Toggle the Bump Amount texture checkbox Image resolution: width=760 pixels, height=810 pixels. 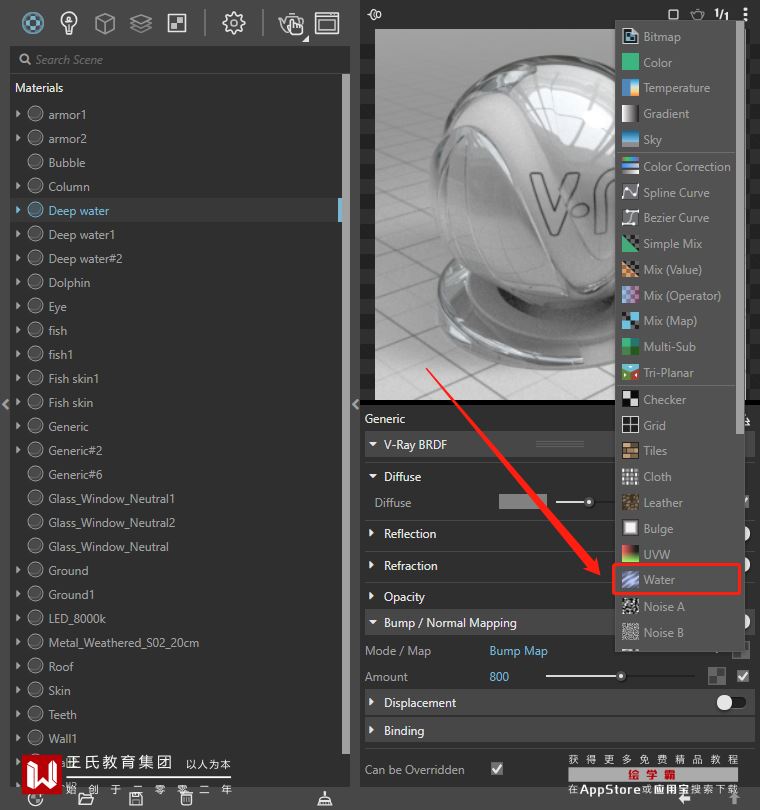pos(743,676)
